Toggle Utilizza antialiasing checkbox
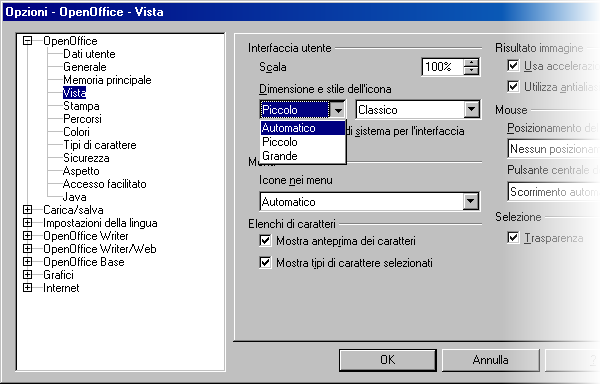The width and height of the screenshot is (600, 384). pyautogui.click(x=513, y=86)
